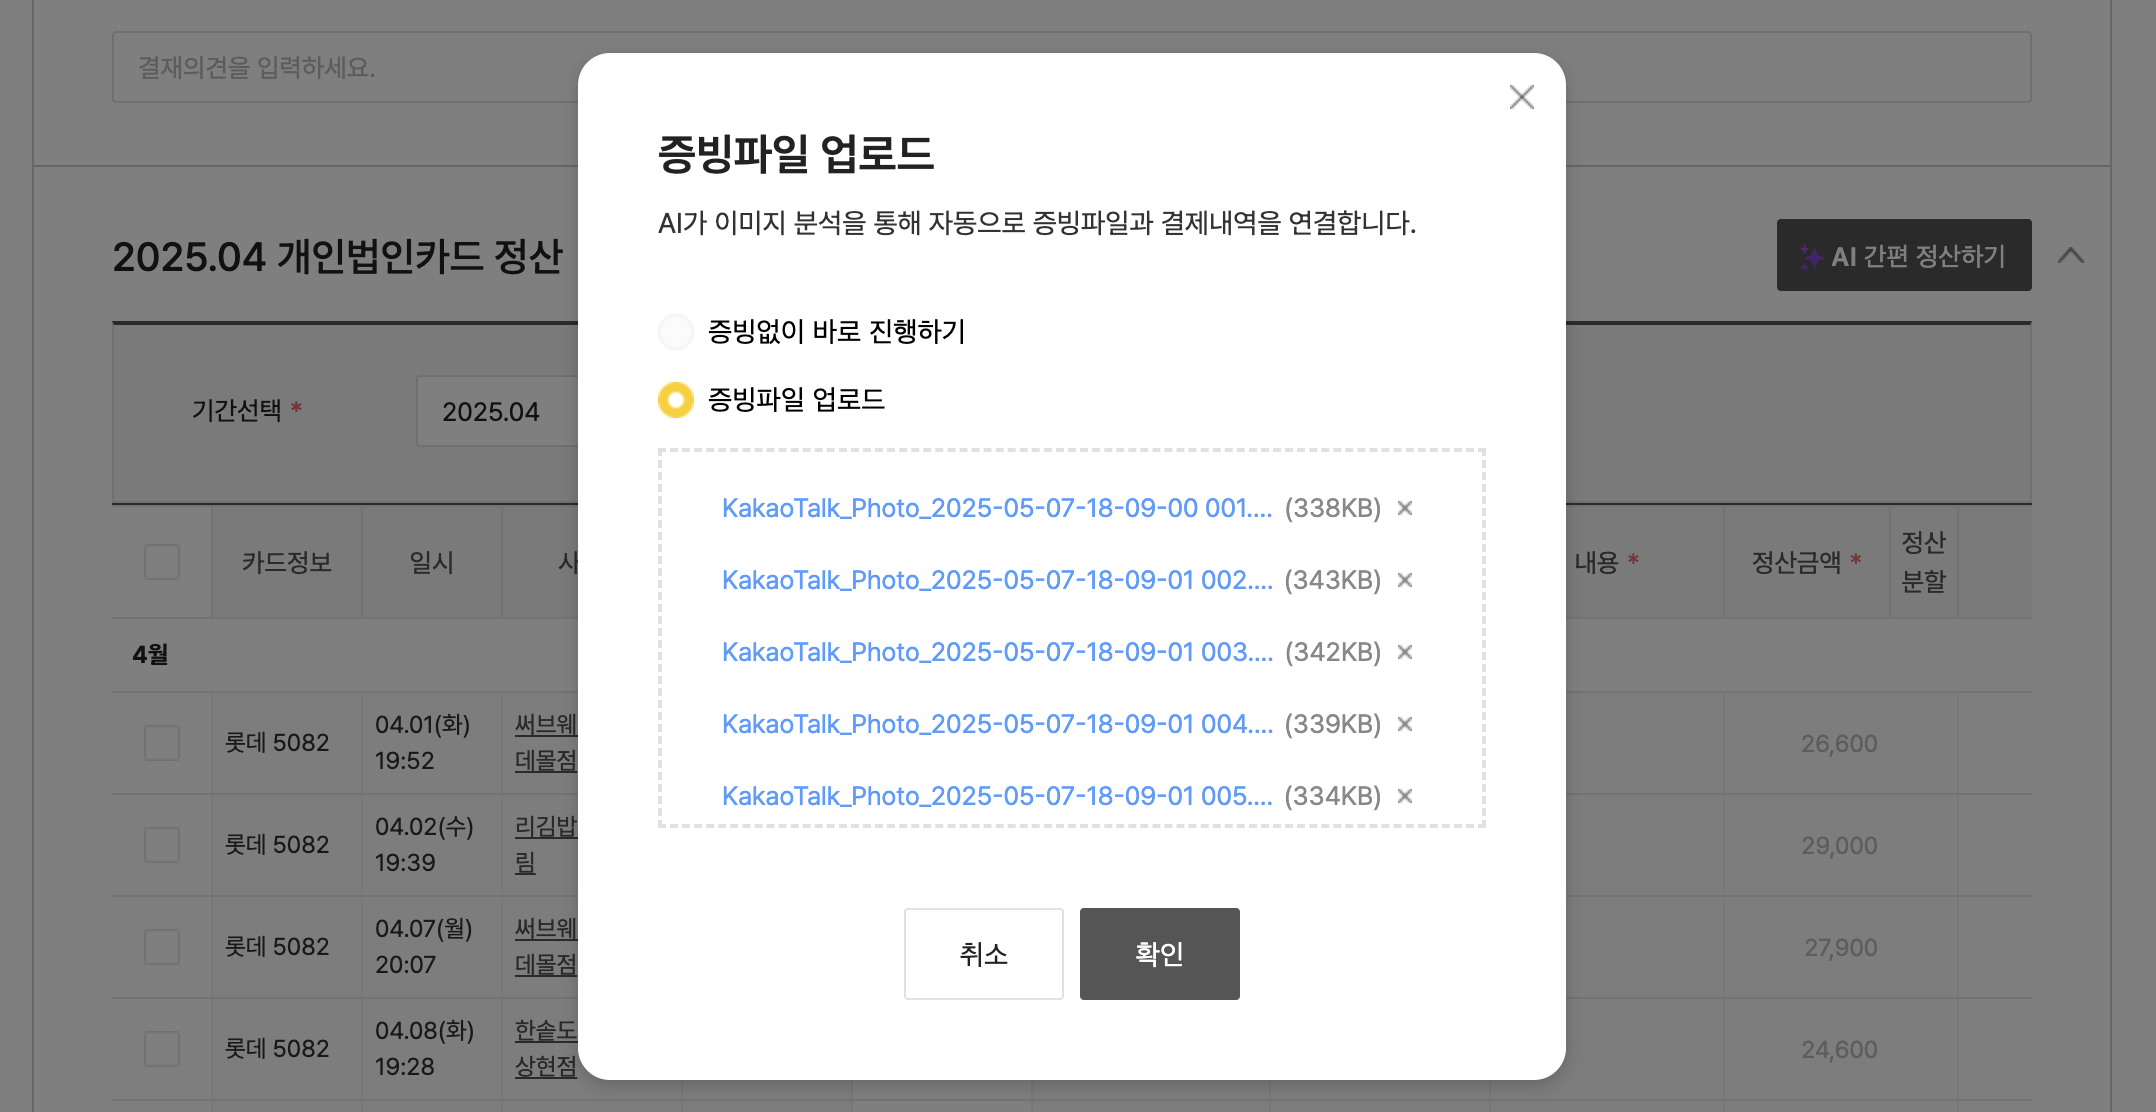This screenshot has height=1112, width=2156.
Task: Check the select-all checkbox in table header
Action: pos(161,563)
